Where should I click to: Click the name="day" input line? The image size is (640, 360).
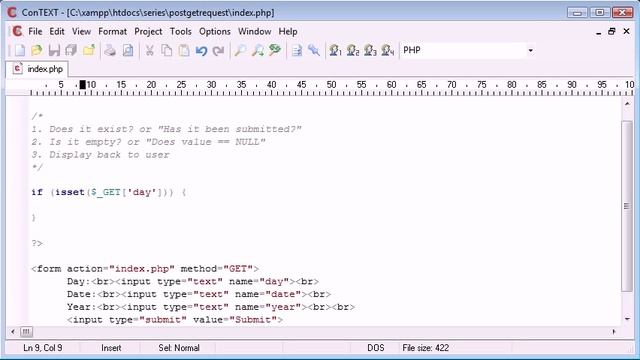pyautogui.click(x=193, y=282)
